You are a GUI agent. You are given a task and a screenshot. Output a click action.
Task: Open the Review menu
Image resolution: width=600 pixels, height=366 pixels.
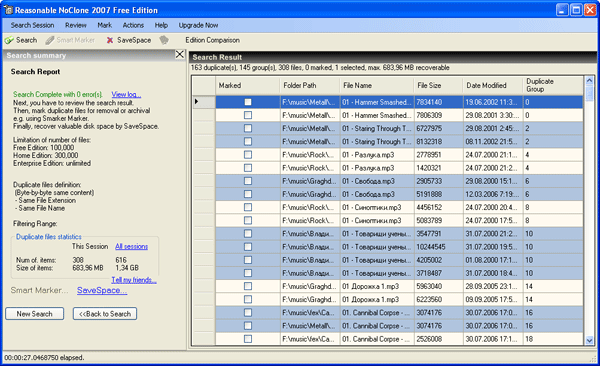click(76, 25)
